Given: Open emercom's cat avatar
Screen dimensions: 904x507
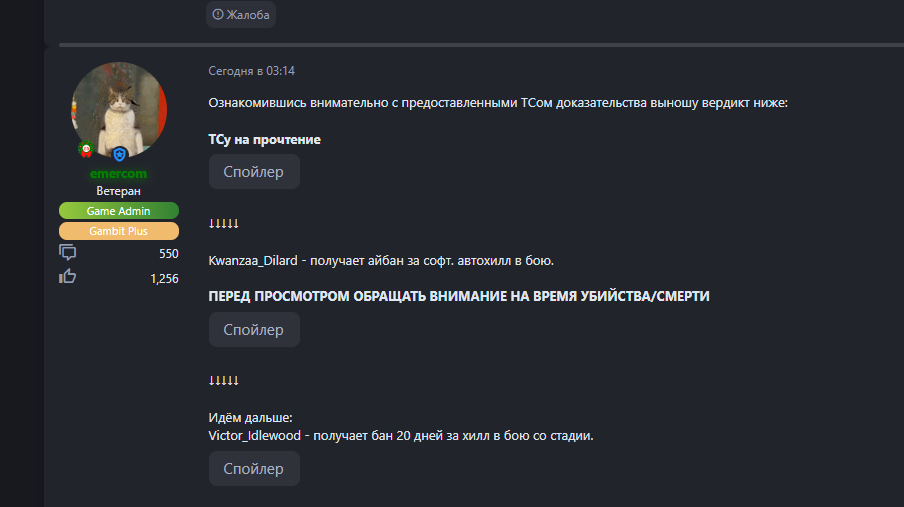Looking at the screenshot, I should pos(119,108).
